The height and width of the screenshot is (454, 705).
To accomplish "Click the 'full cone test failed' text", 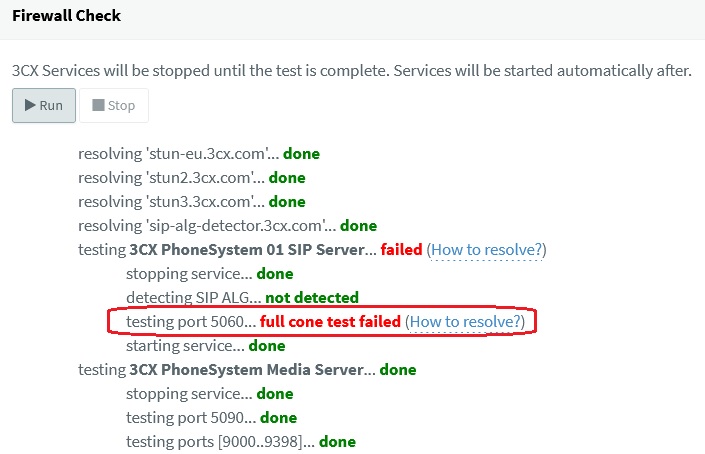I will click(x=330, y=321).
